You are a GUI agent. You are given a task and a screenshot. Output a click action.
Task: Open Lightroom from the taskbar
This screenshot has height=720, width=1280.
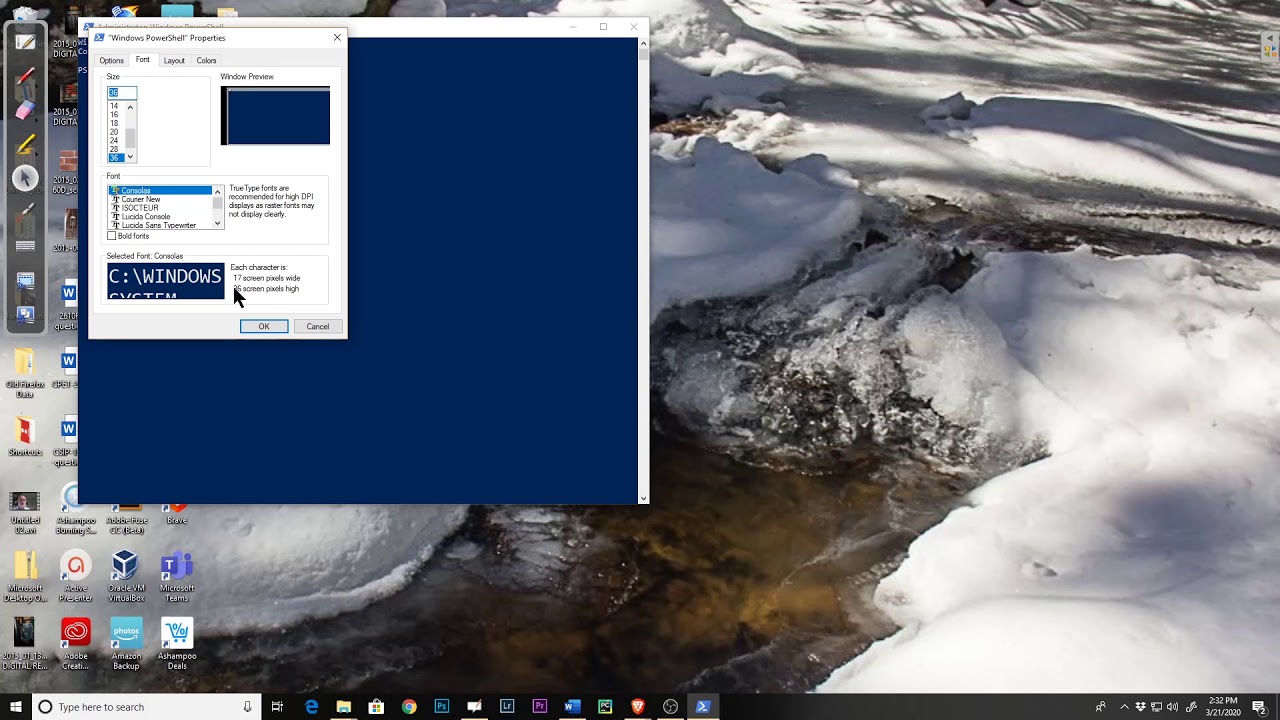tap(507, 707)
